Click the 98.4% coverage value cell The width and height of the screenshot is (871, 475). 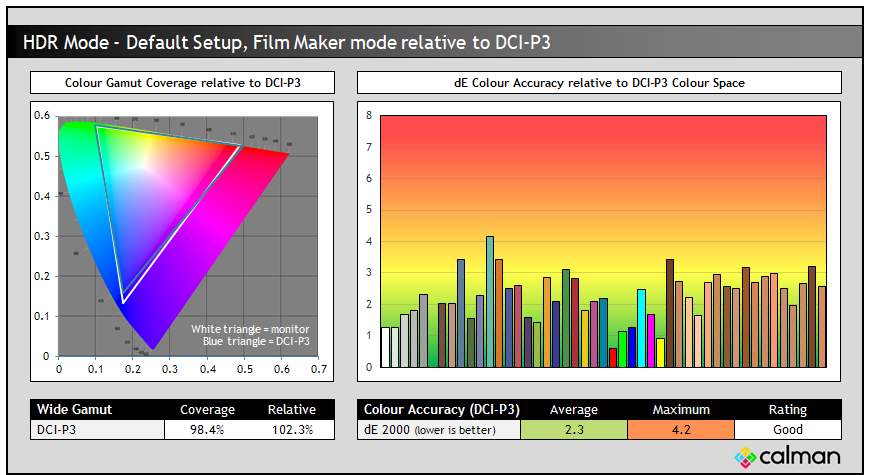pyautogui.click(x=207, y=429)
